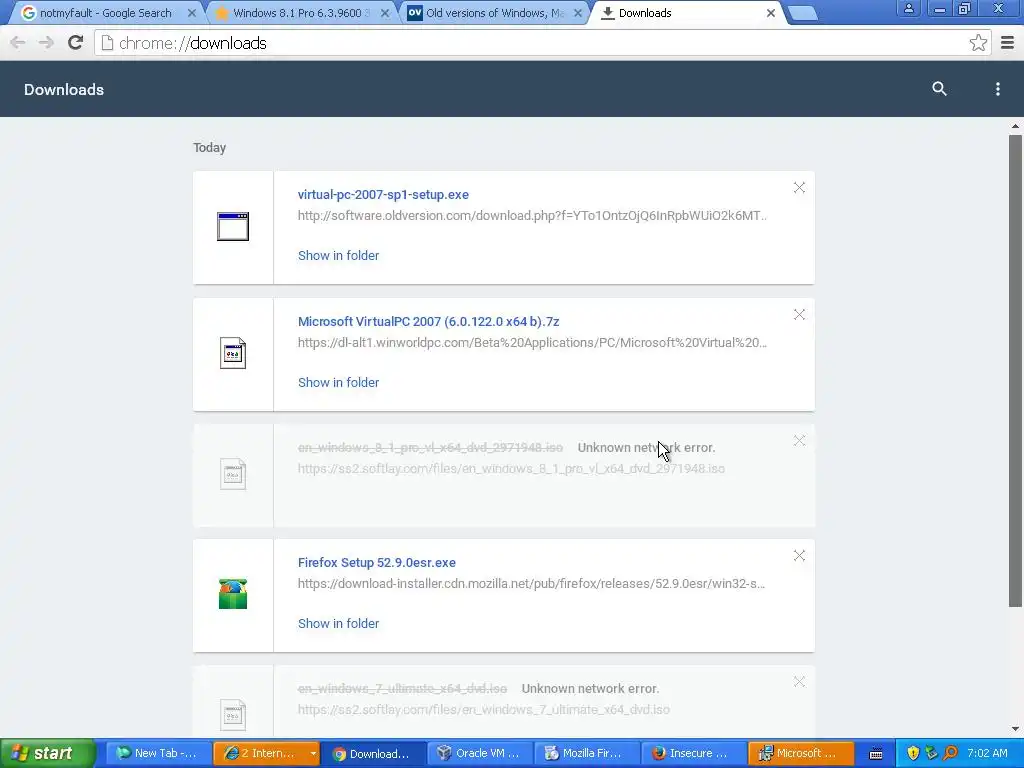1024x768 pixels.
Task: Switch to Oracle VM taskbar window
Action: pyautogui.click(x=480, y=754)
